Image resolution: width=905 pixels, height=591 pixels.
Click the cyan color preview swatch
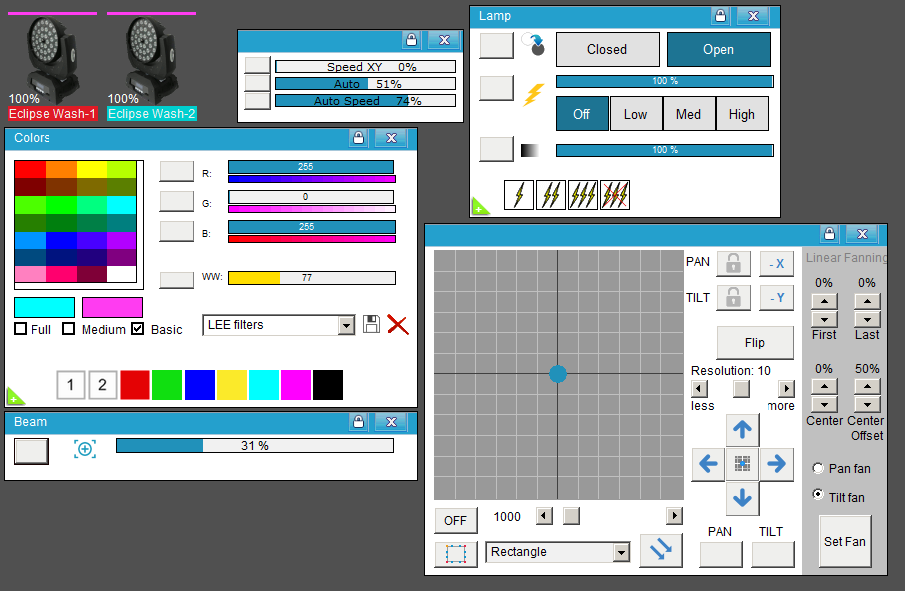[44, 308]
